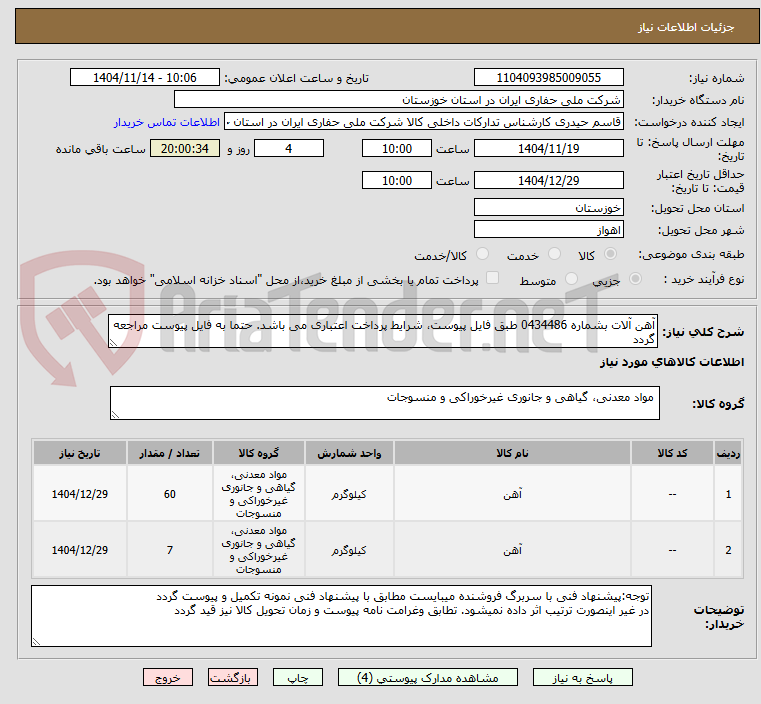Click the پاسخ به نیاز button
Viewport: 761px width, 704px height.
[x=582, y=677]
